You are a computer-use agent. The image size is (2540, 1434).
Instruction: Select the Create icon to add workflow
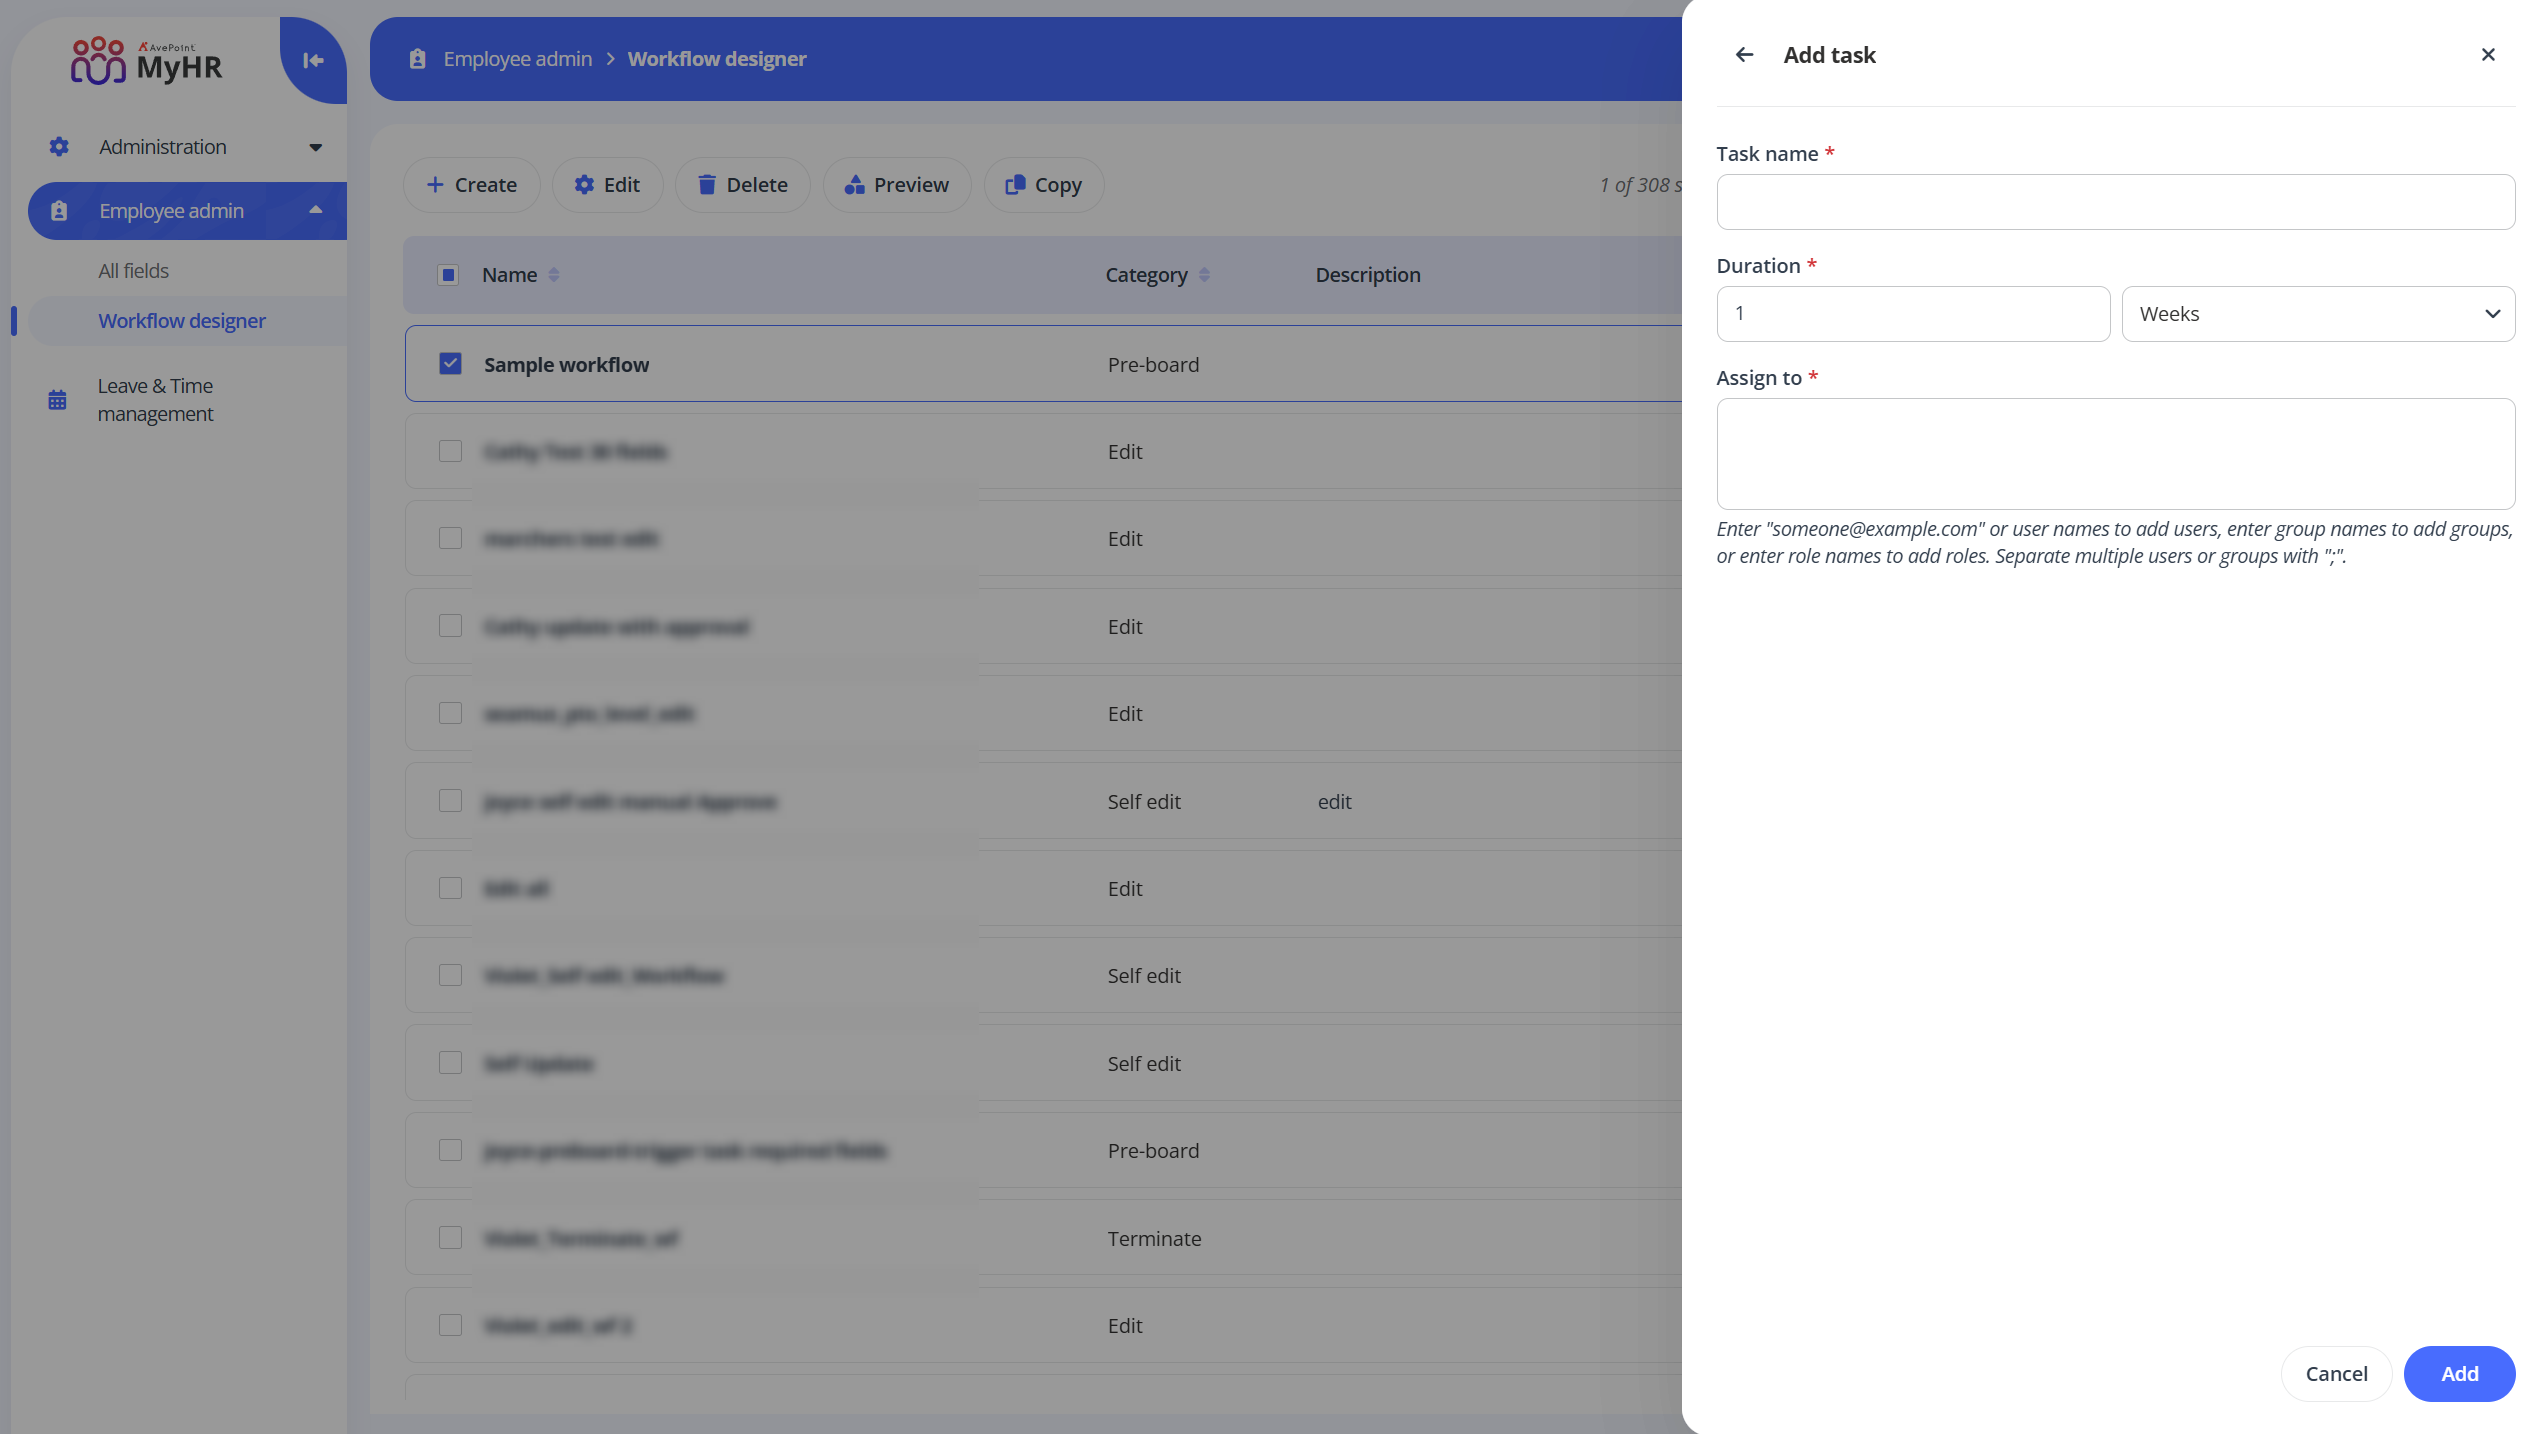click(436, 184)
